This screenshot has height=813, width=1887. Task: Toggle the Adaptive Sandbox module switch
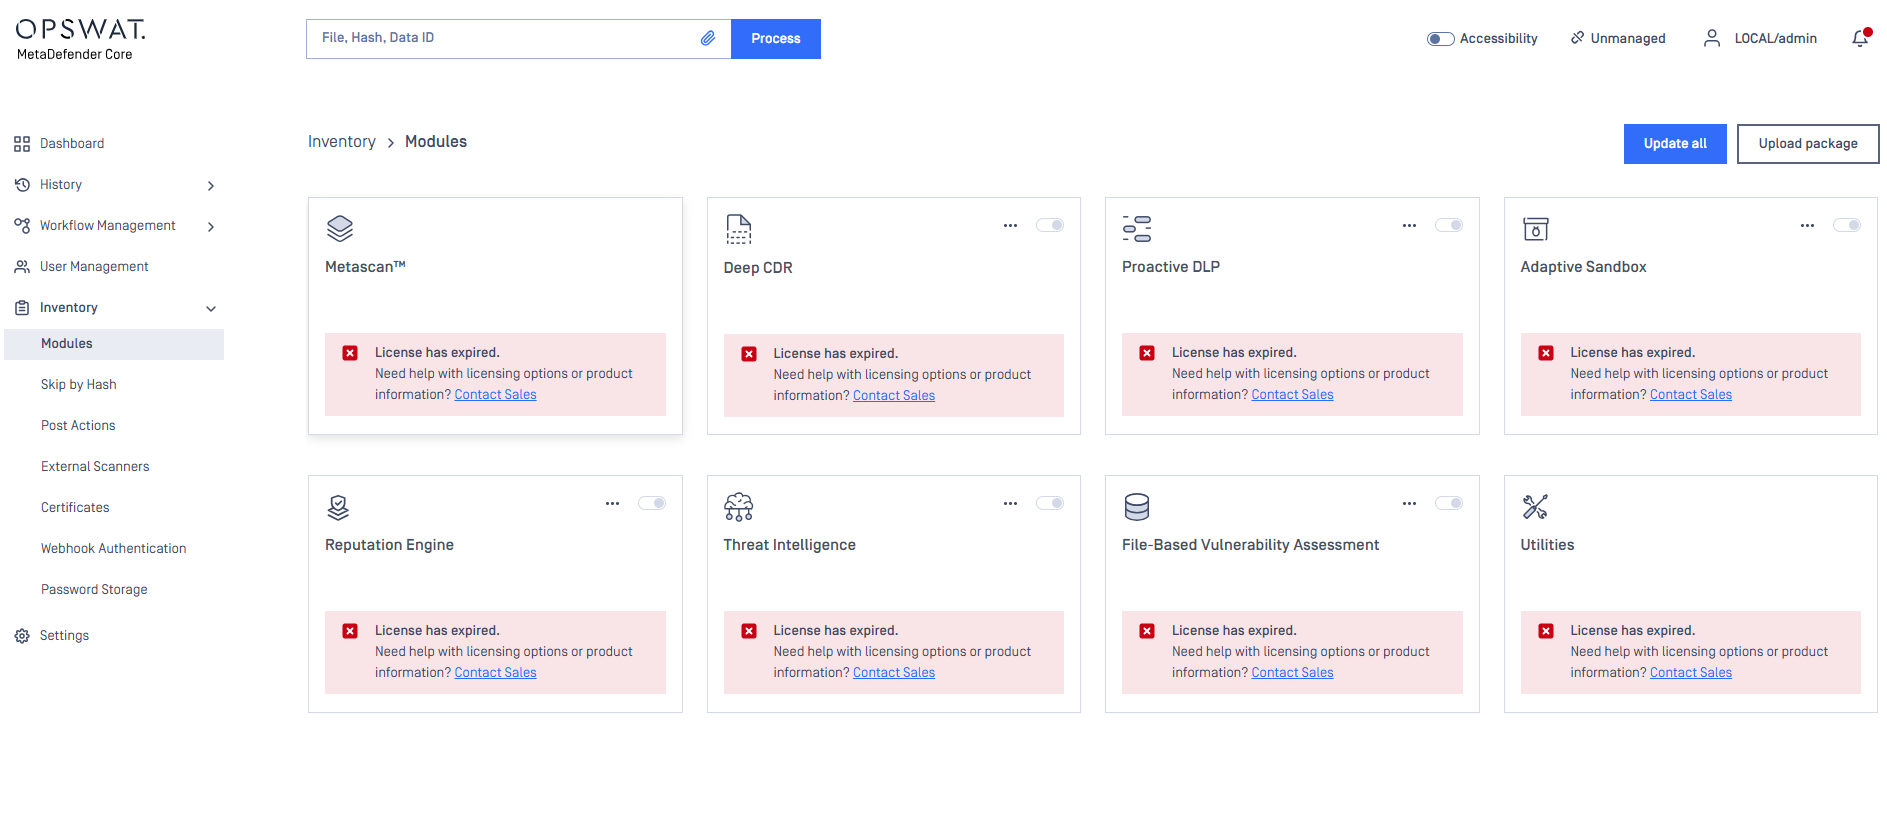[x=1847, y=225]
